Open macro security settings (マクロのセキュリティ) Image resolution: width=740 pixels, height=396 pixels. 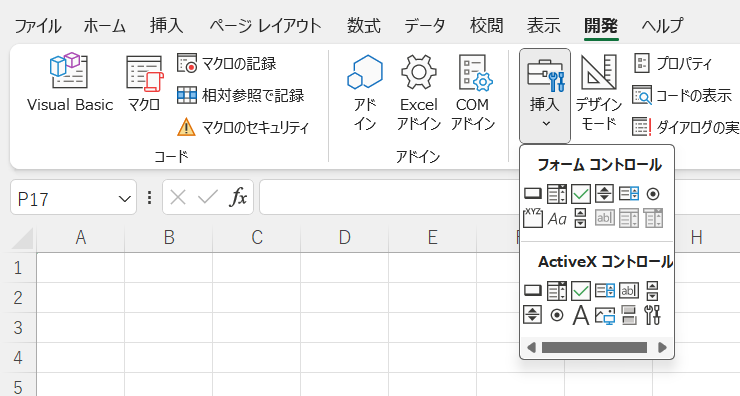point(243,127)
